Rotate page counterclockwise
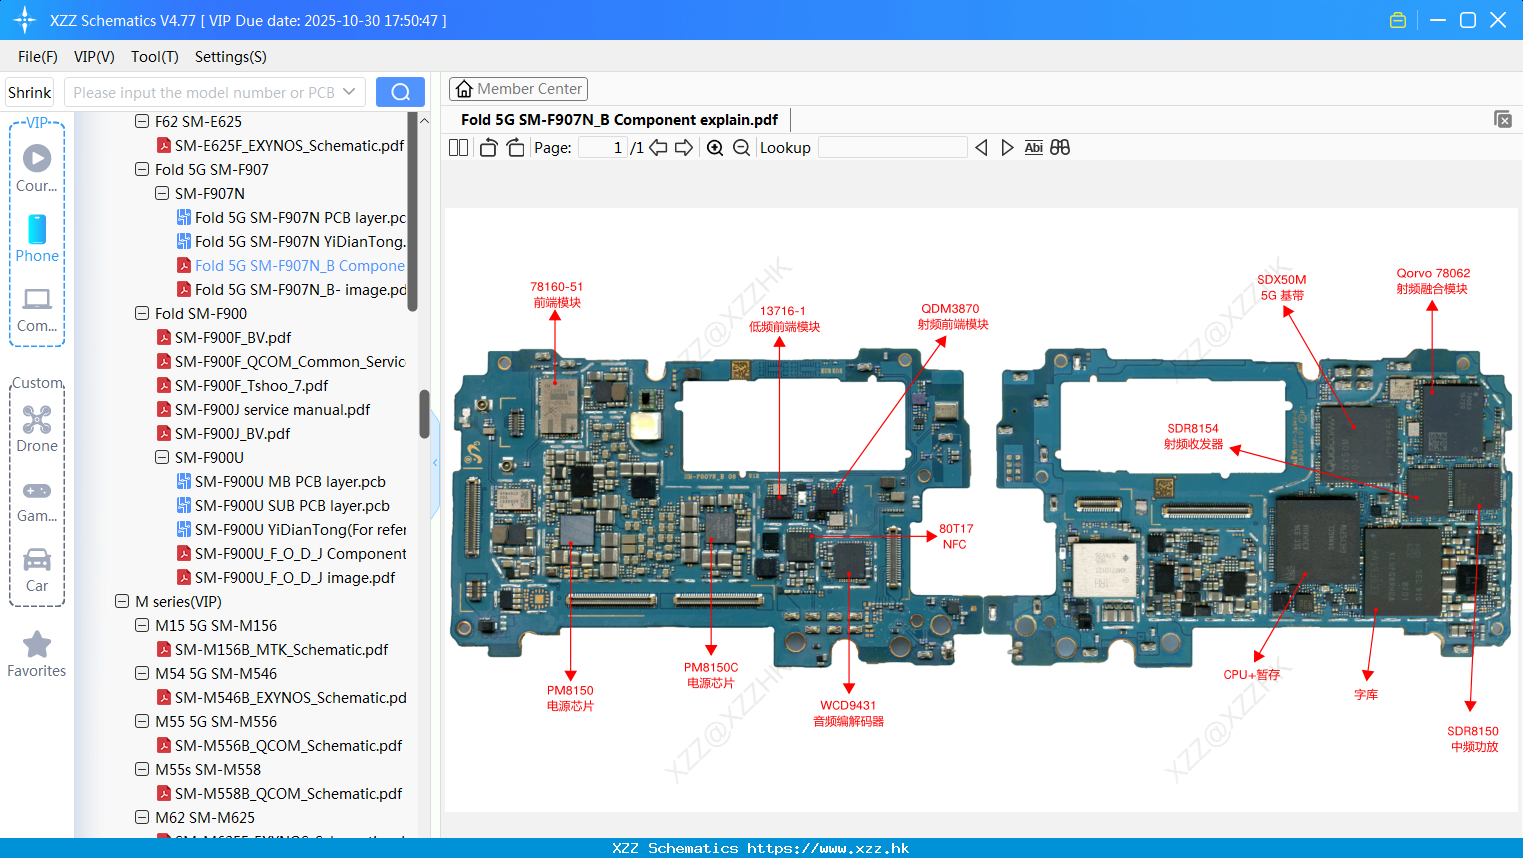Image resolution: width=1523 pixels, height=858 pixels. 488,147
